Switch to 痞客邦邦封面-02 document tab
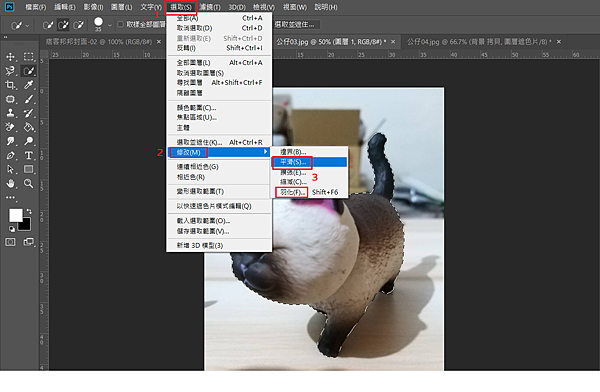 (99, 42)
